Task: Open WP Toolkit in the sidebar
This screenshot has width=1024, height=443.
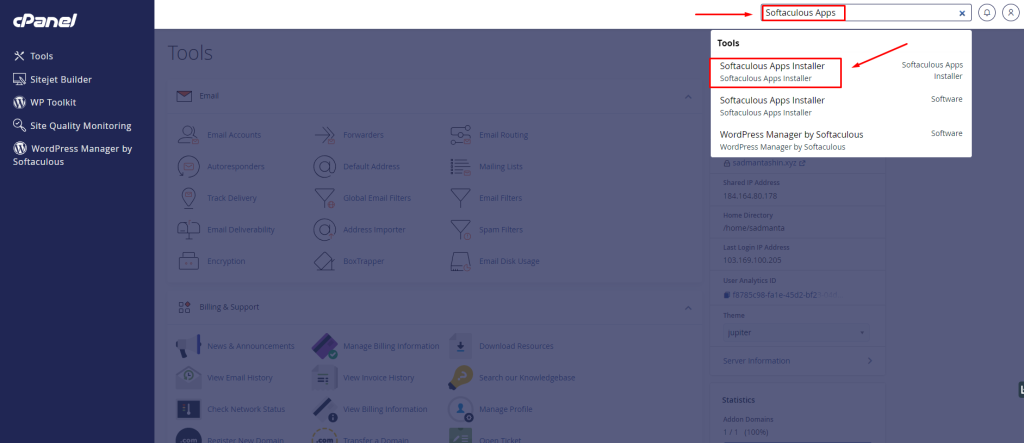Action: 44,103
